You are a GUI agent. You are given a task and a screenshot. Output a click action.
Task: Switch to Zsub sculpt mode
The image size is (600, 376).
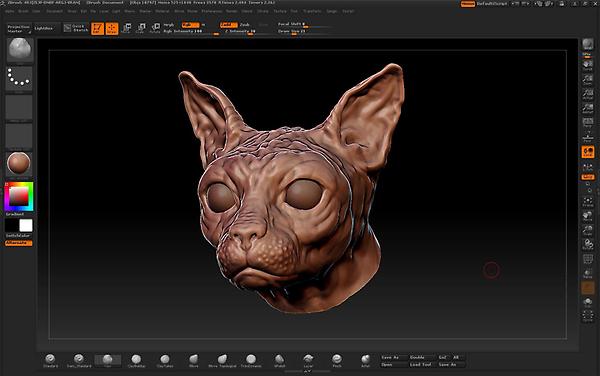[x=245, y=25]
